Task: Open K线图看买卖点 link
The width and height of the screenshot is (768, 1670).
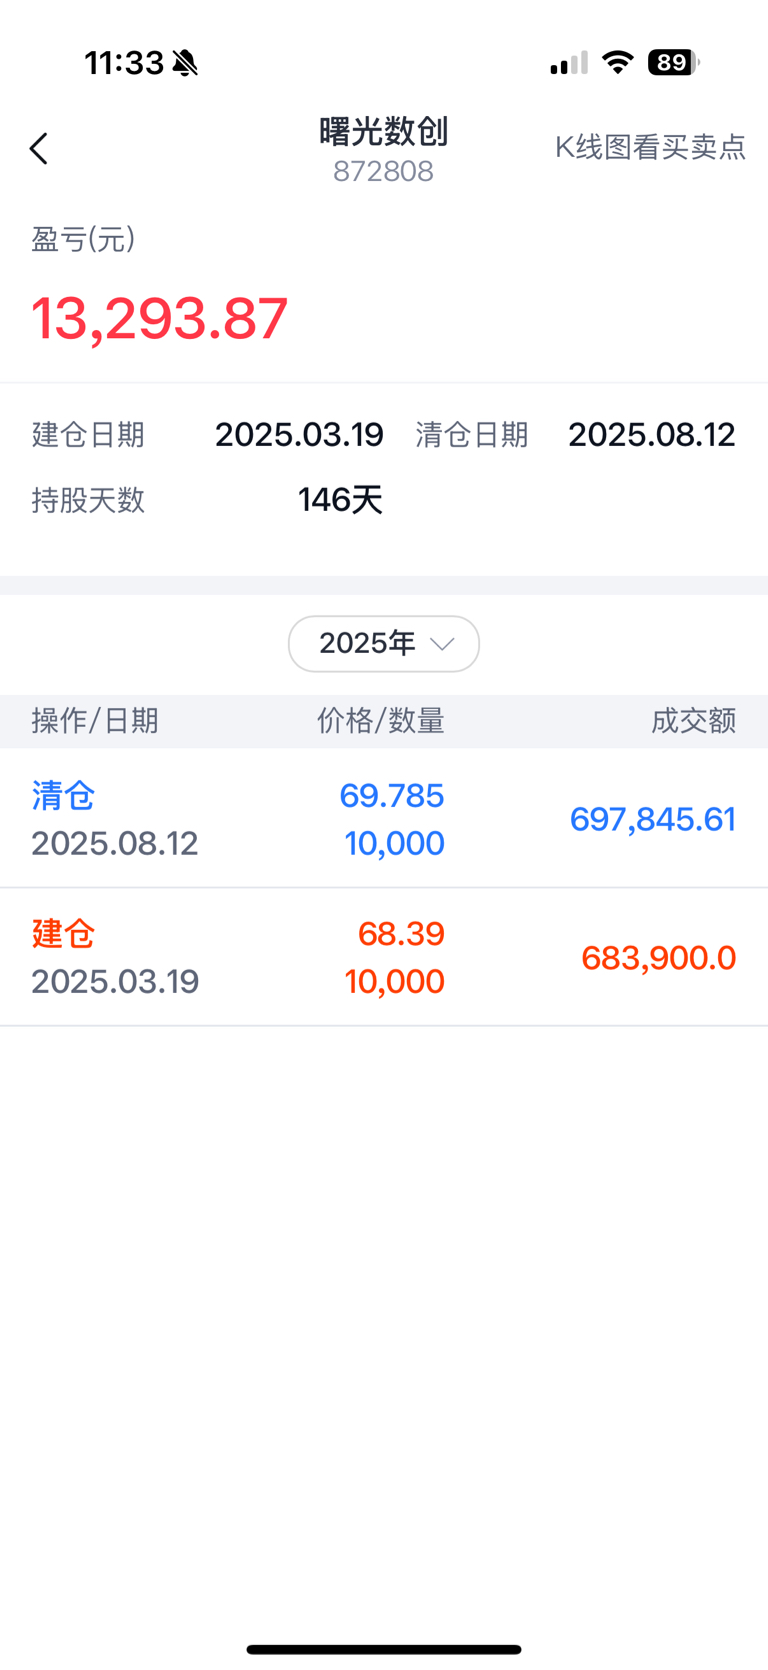Action: [650, 148]
